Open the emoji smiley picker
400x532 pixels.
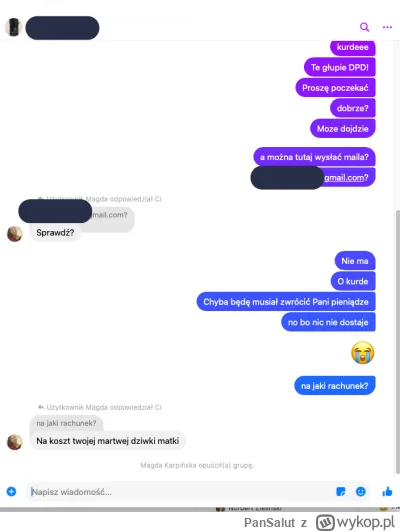tap(361, 491)
